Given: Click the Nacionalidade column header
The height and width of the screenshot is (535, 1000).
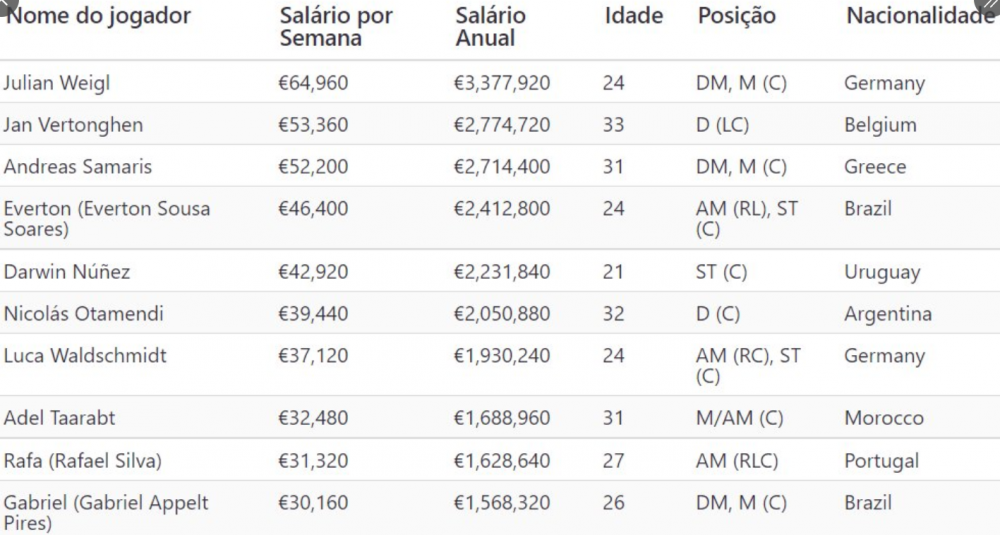Looking at the screenshot, I should pos(920,15).
